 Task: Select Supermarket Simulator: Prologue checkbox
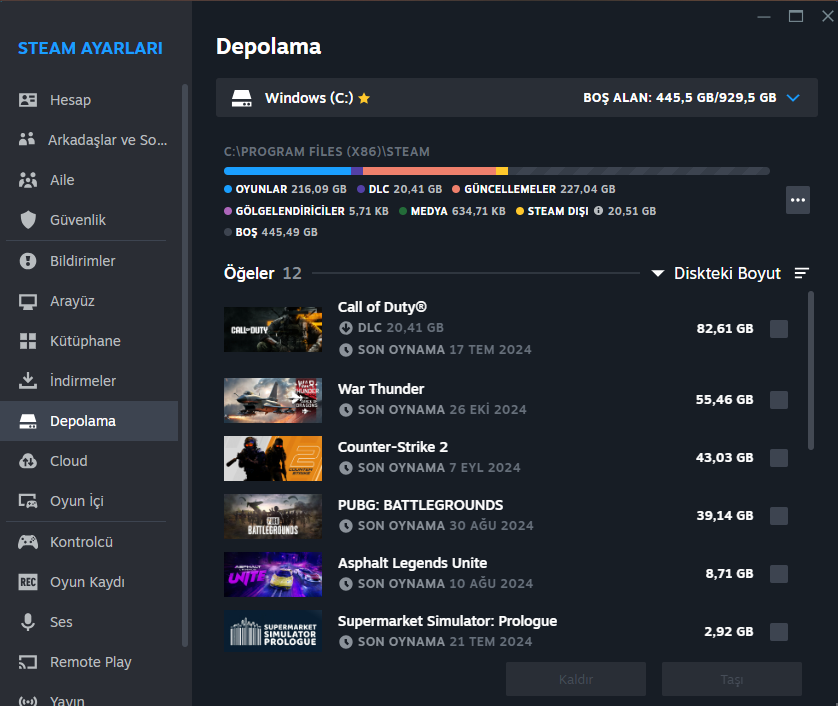pyautogui.click(x=779, y=632)
